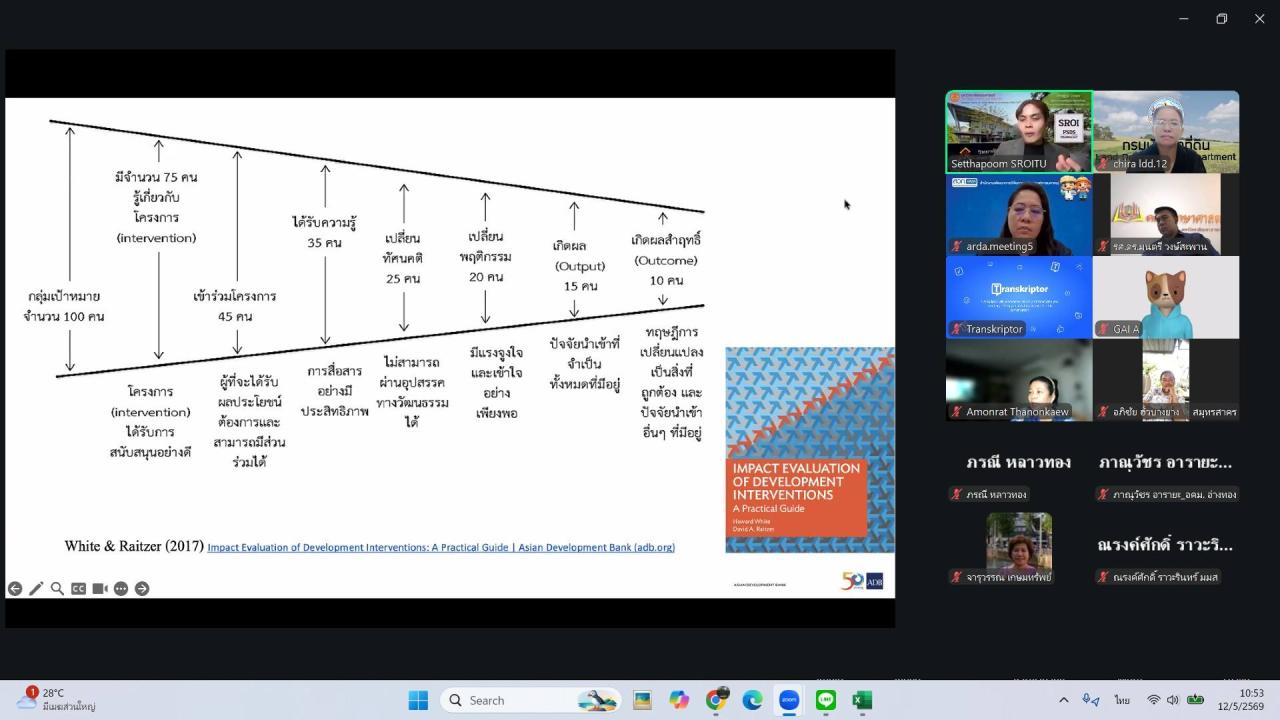Viewport: 1280px width, 720px height.
Task: Open the Windows Start menu
Action: [x=418, y=700]
